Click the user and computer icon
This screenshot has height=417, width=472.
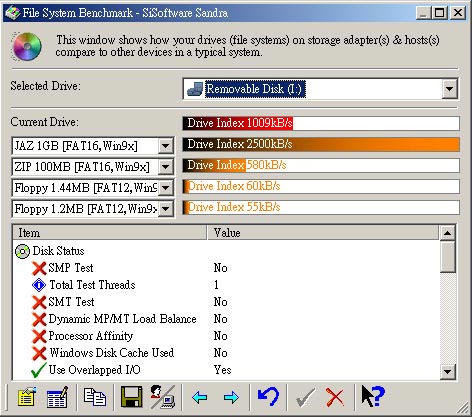click(x=163, y=396)
